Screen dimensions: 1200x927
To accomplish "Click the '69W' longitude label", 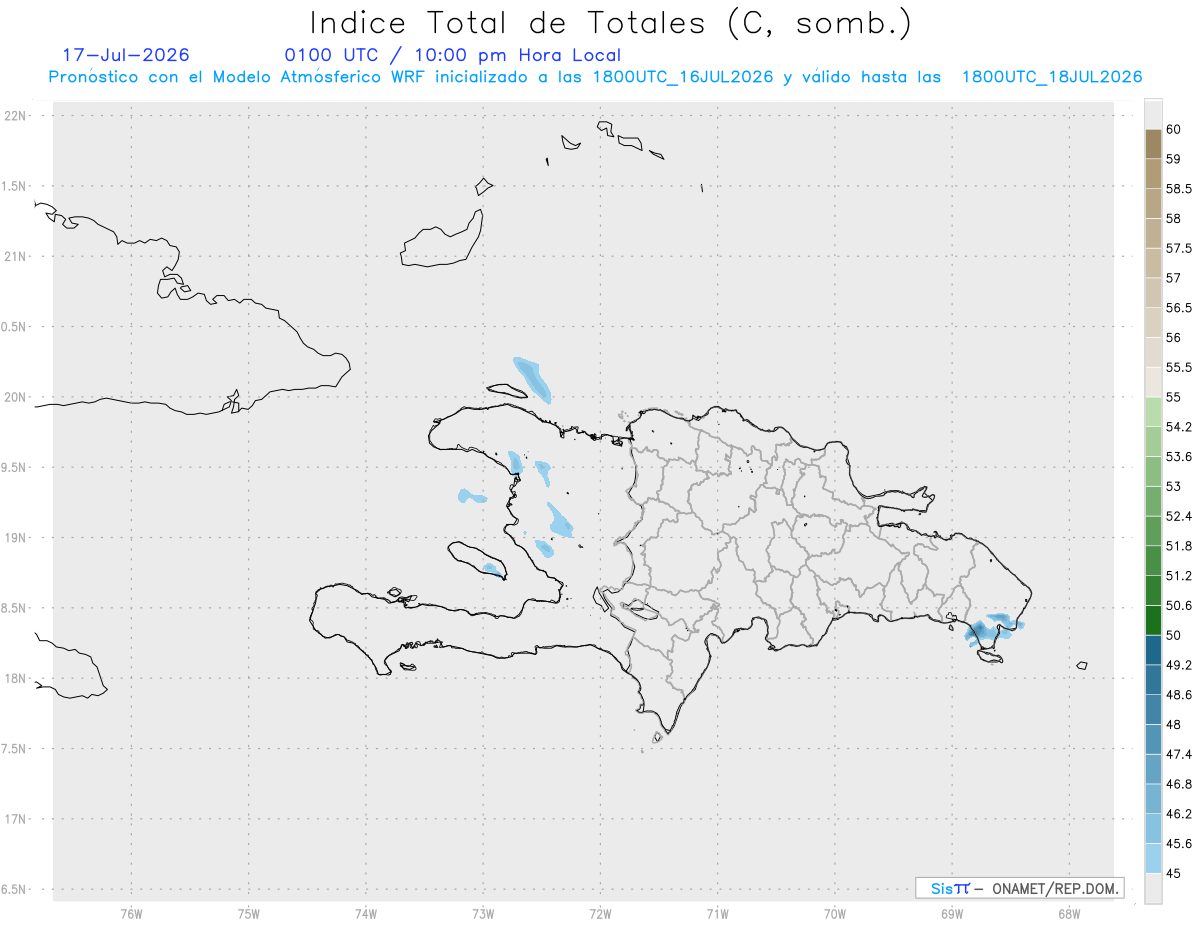I will coord(952,914).
